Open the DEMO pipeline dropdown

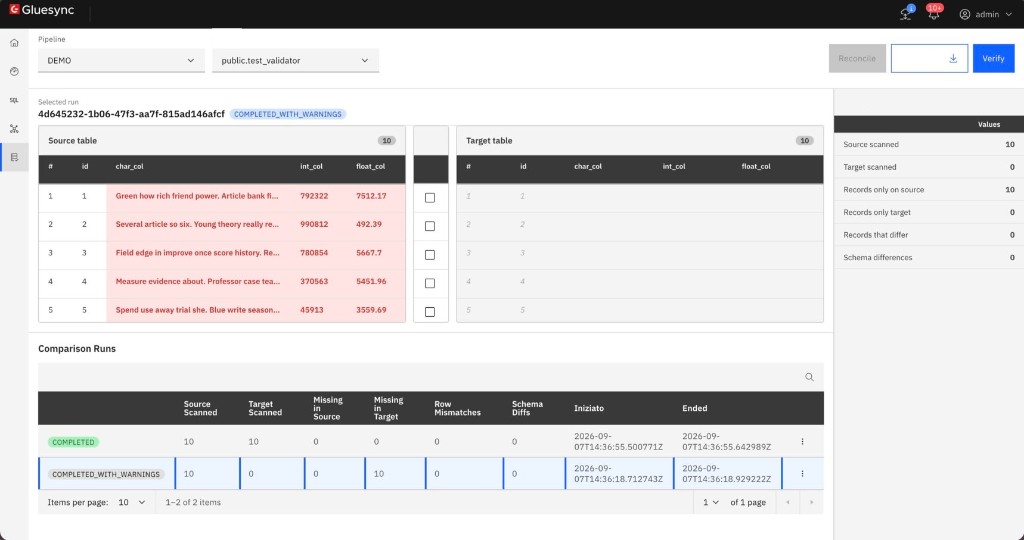coord(121,61)
